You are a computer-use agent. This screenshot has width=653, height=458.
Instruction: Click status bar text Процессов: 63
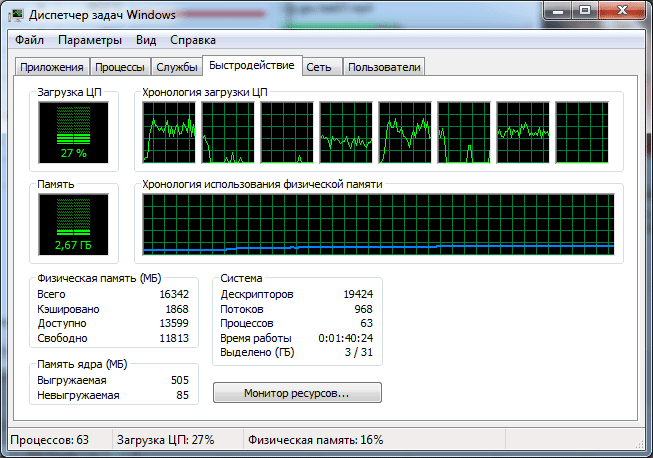(50, 440)
